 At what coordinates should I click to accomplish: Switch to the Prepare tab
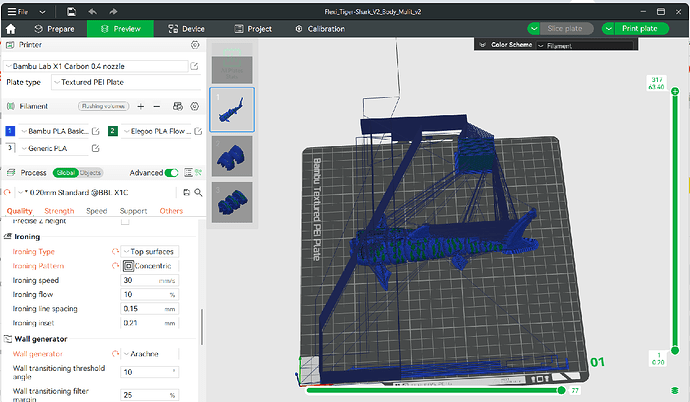54,29
